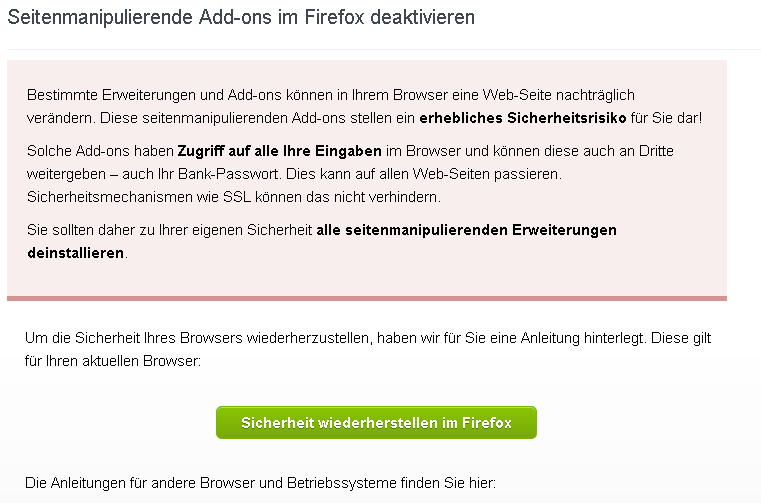This screenshot has height=503, width=761.
Task: Click the sentence Sicherheitsmechanismen wie SSL können das nicht verhindern
Action: tap(234, 197)
